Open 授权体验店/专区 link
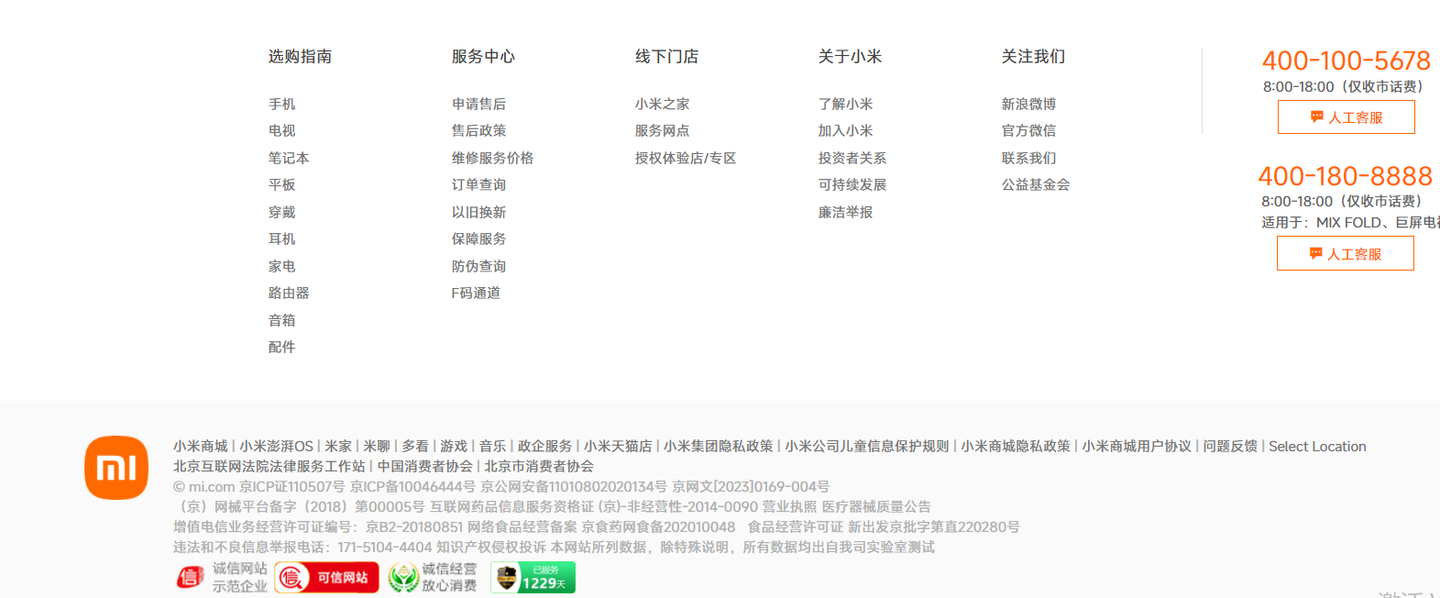This screenshot has height=598, width=1440. (686, 158)
